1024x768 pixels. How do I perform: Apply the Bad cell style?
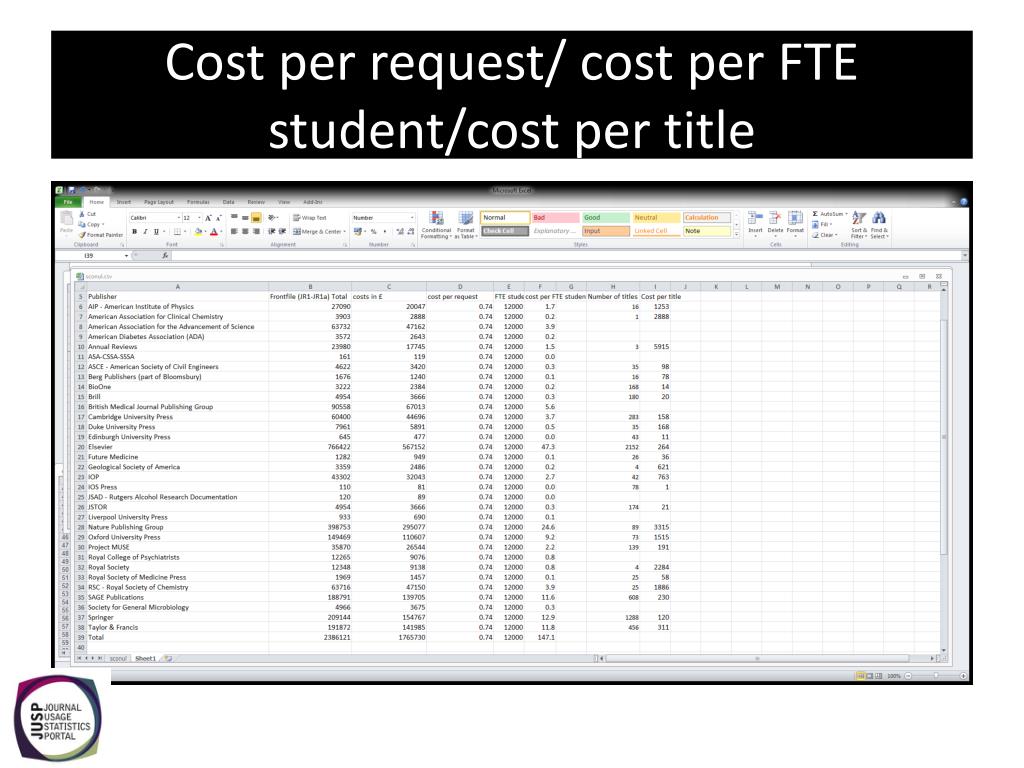click(555, 217)
